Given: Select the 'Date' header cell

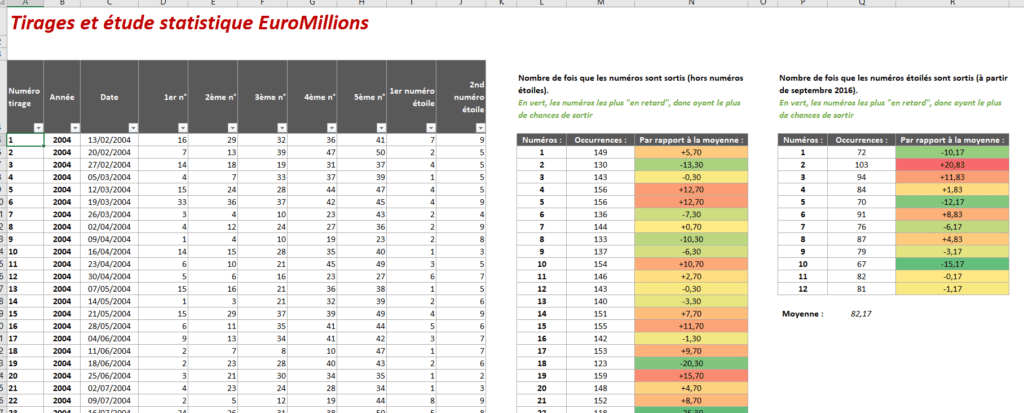Looking at the screenshot, I should point(110,97).
